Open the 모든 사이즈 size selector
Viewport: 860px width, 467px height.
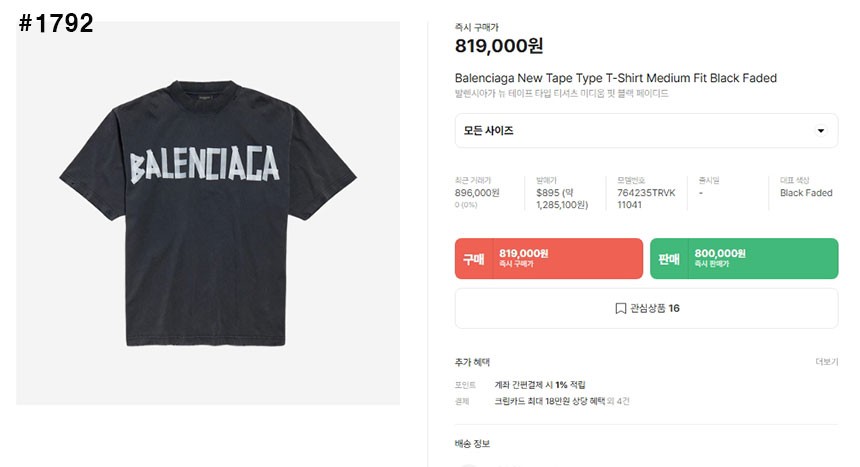pyautogui.click(x=645, y=131)
